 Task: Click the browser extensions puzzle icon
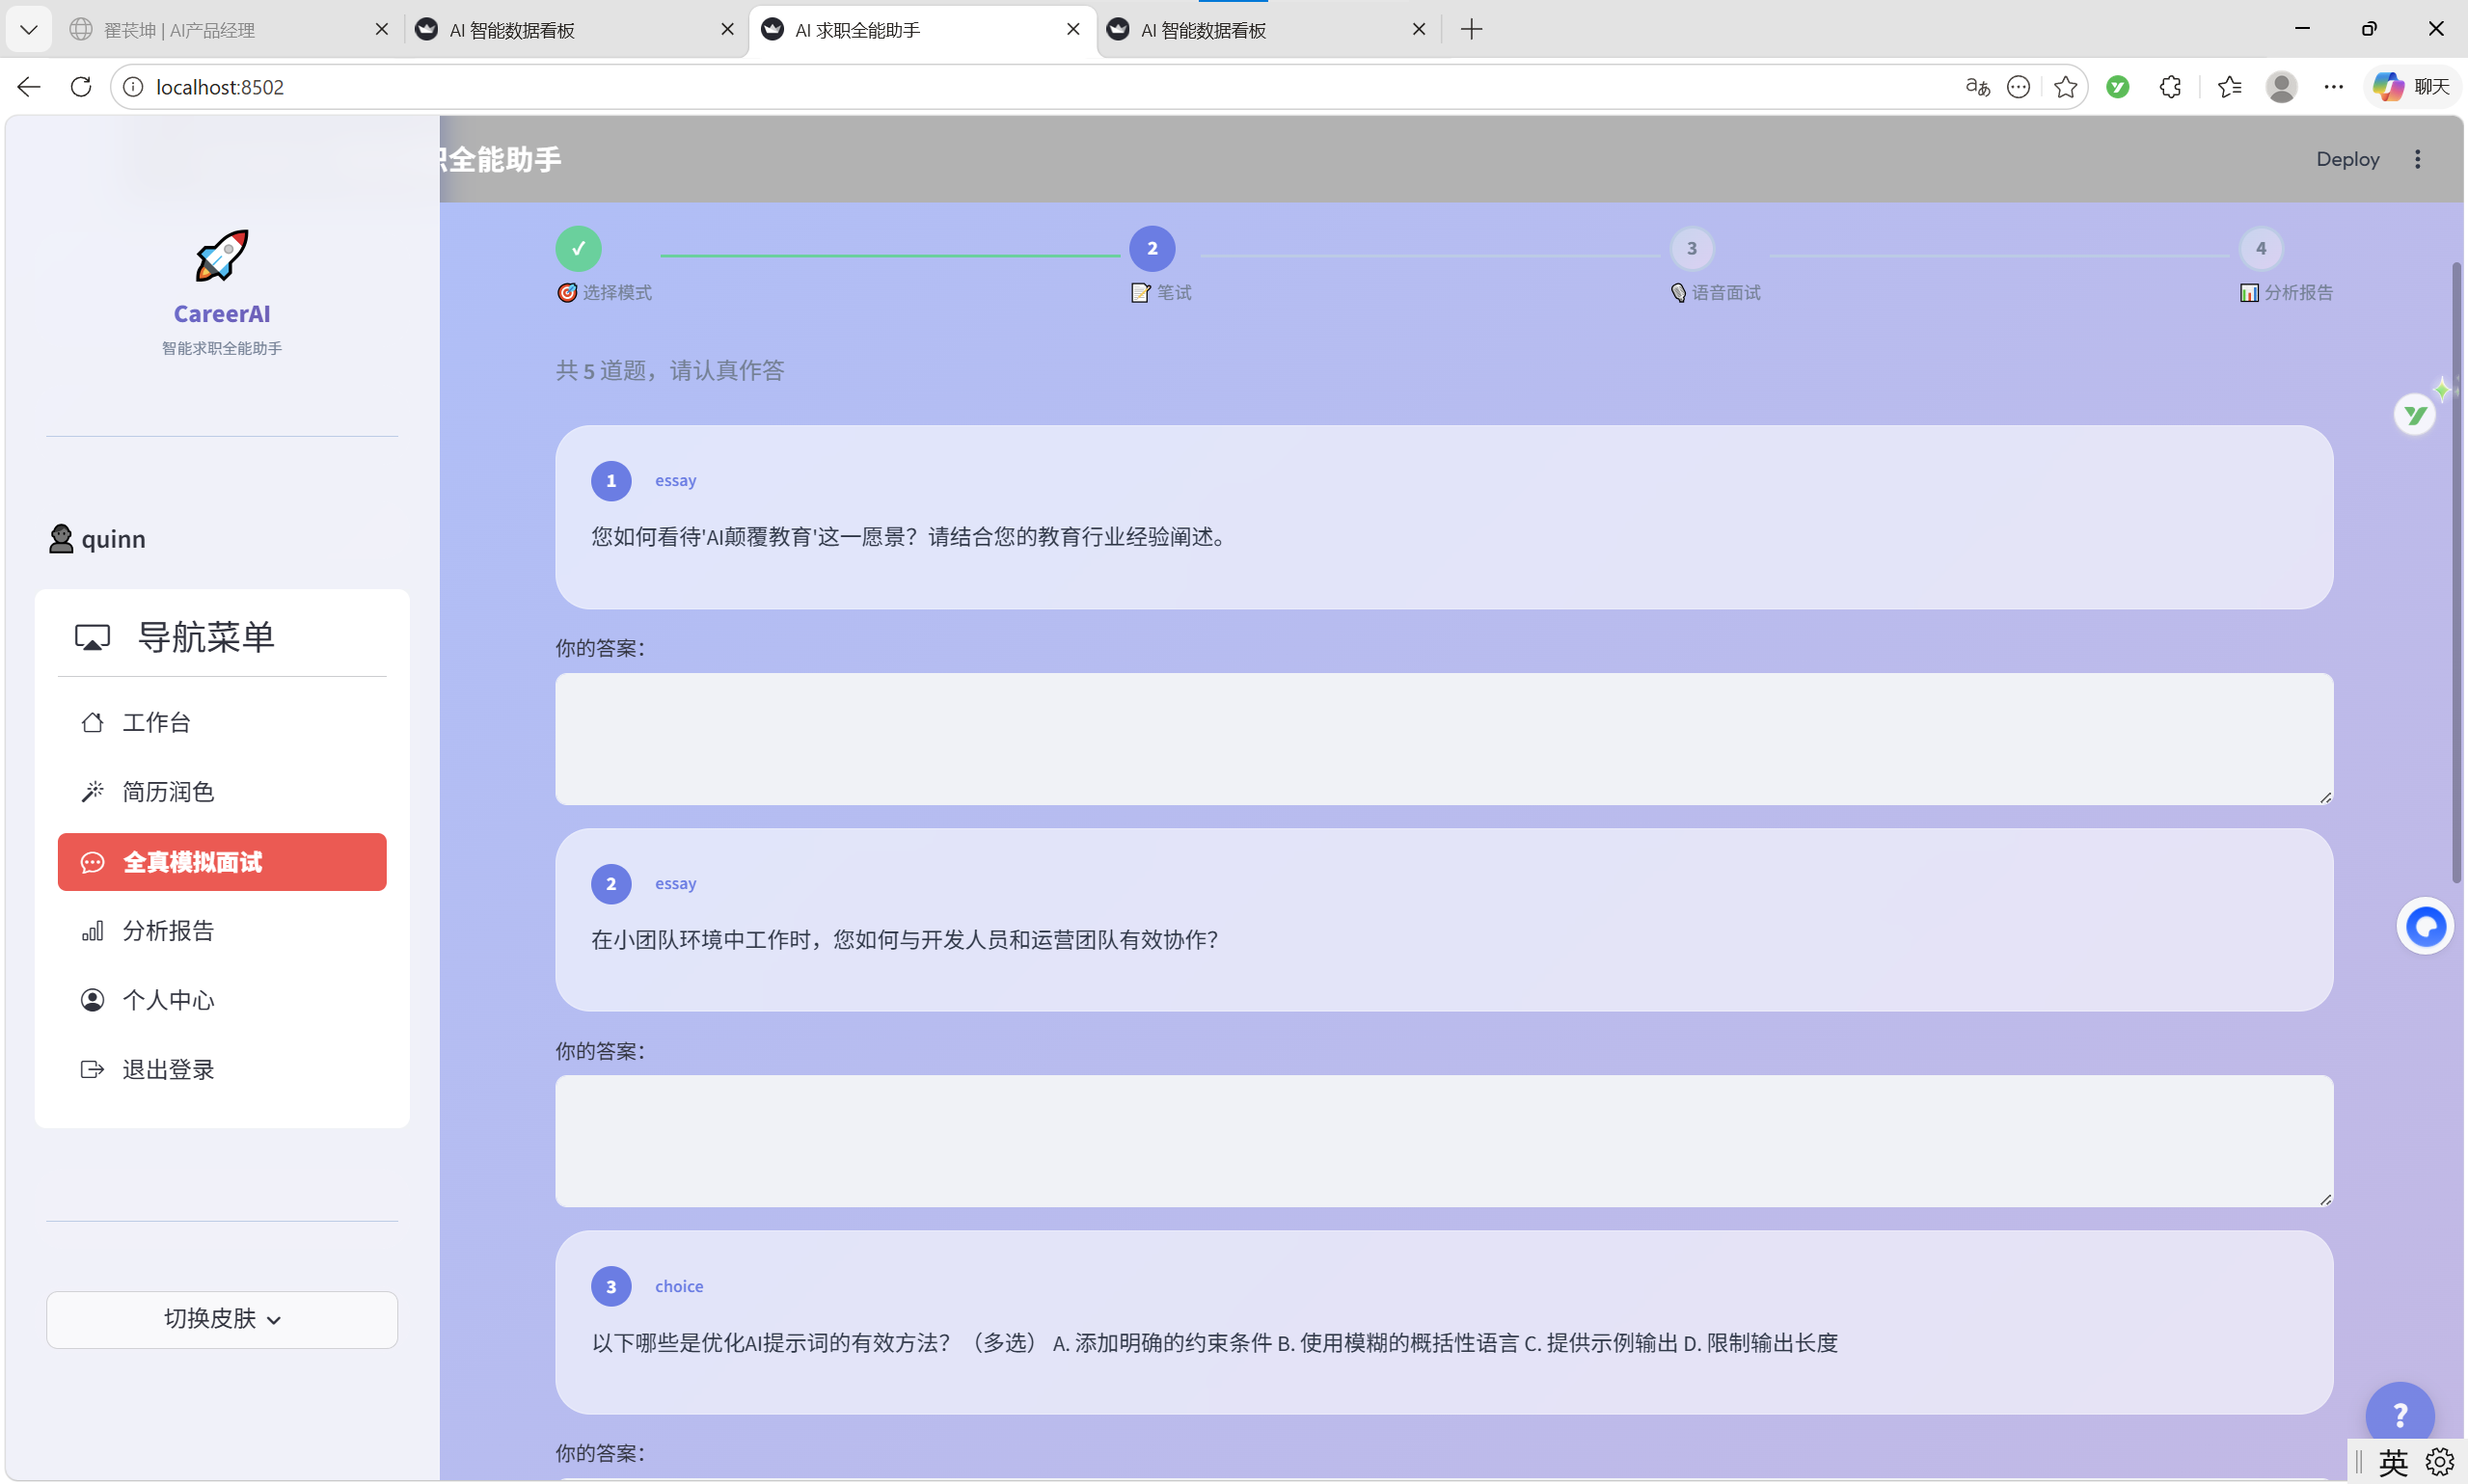coord(2169,87)
